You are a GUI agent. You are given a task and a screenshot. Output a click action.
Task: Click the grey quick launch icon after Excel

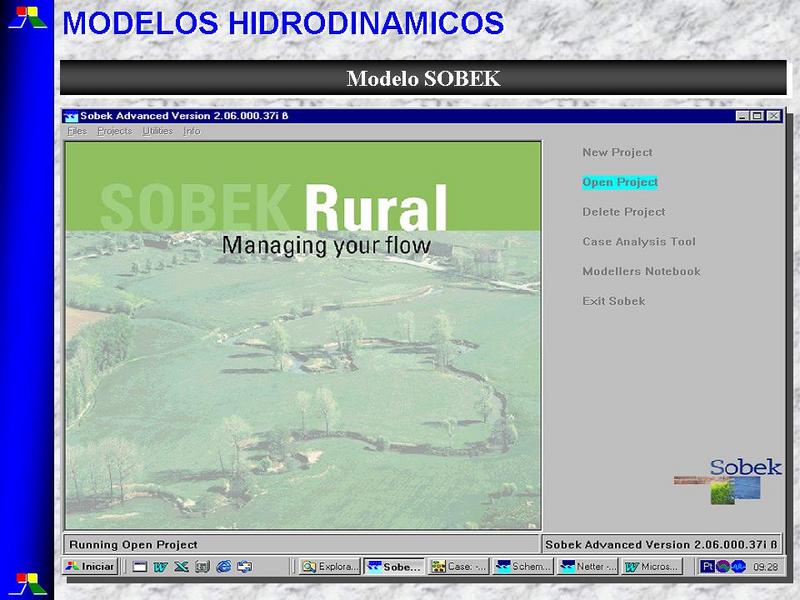[x=202, y=567]
